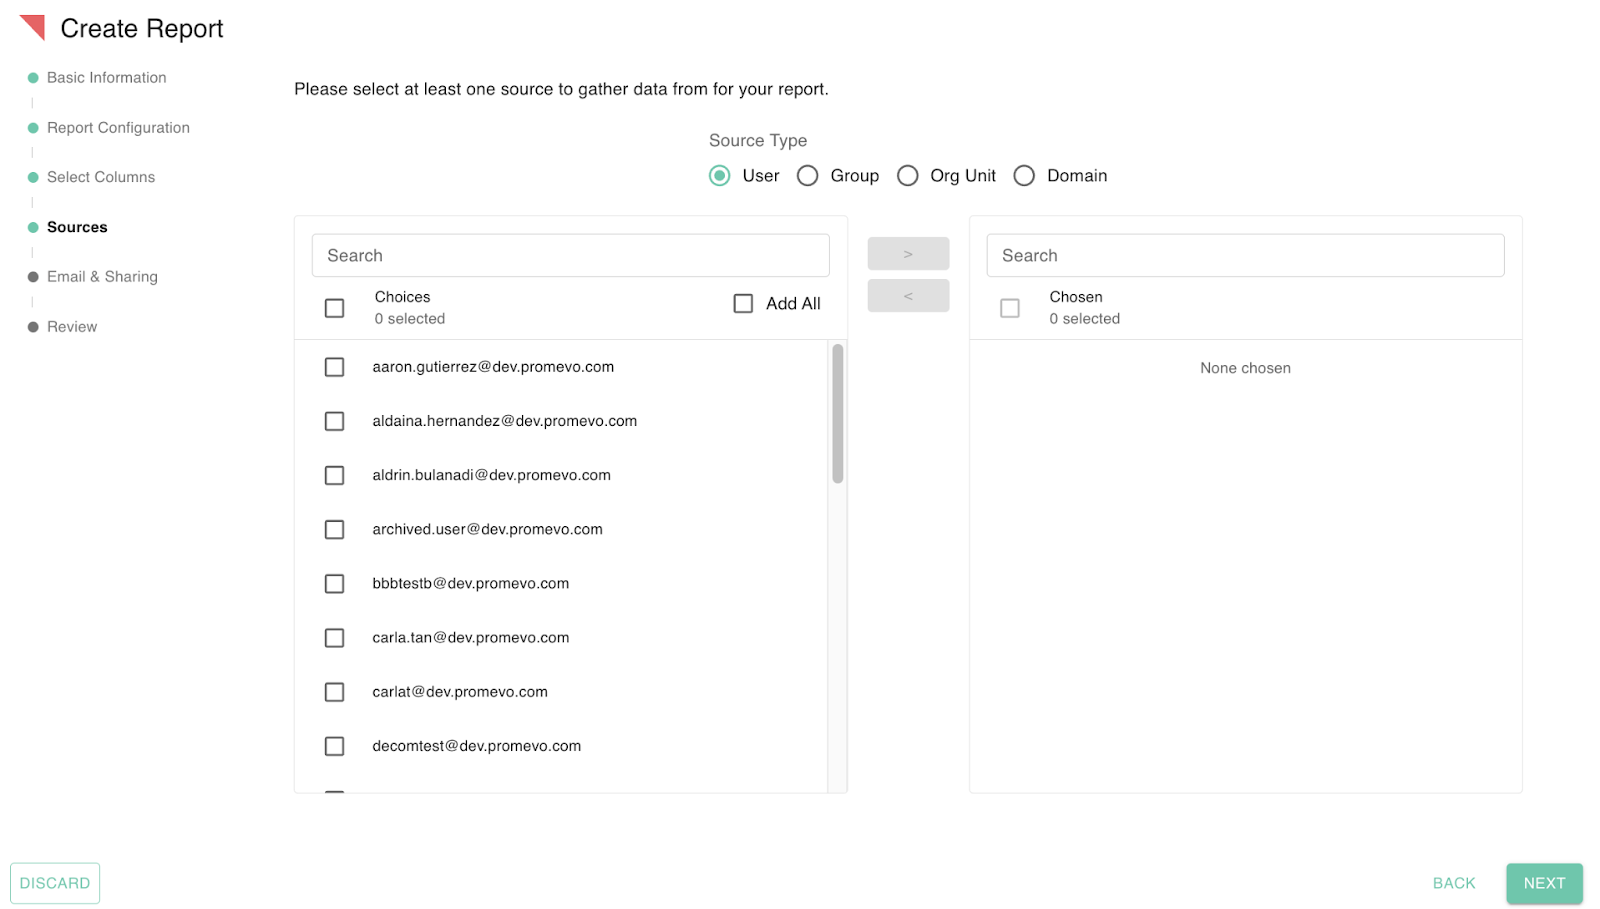
Task: Choose the Org Unit source type
Action: tap(908, 175)
